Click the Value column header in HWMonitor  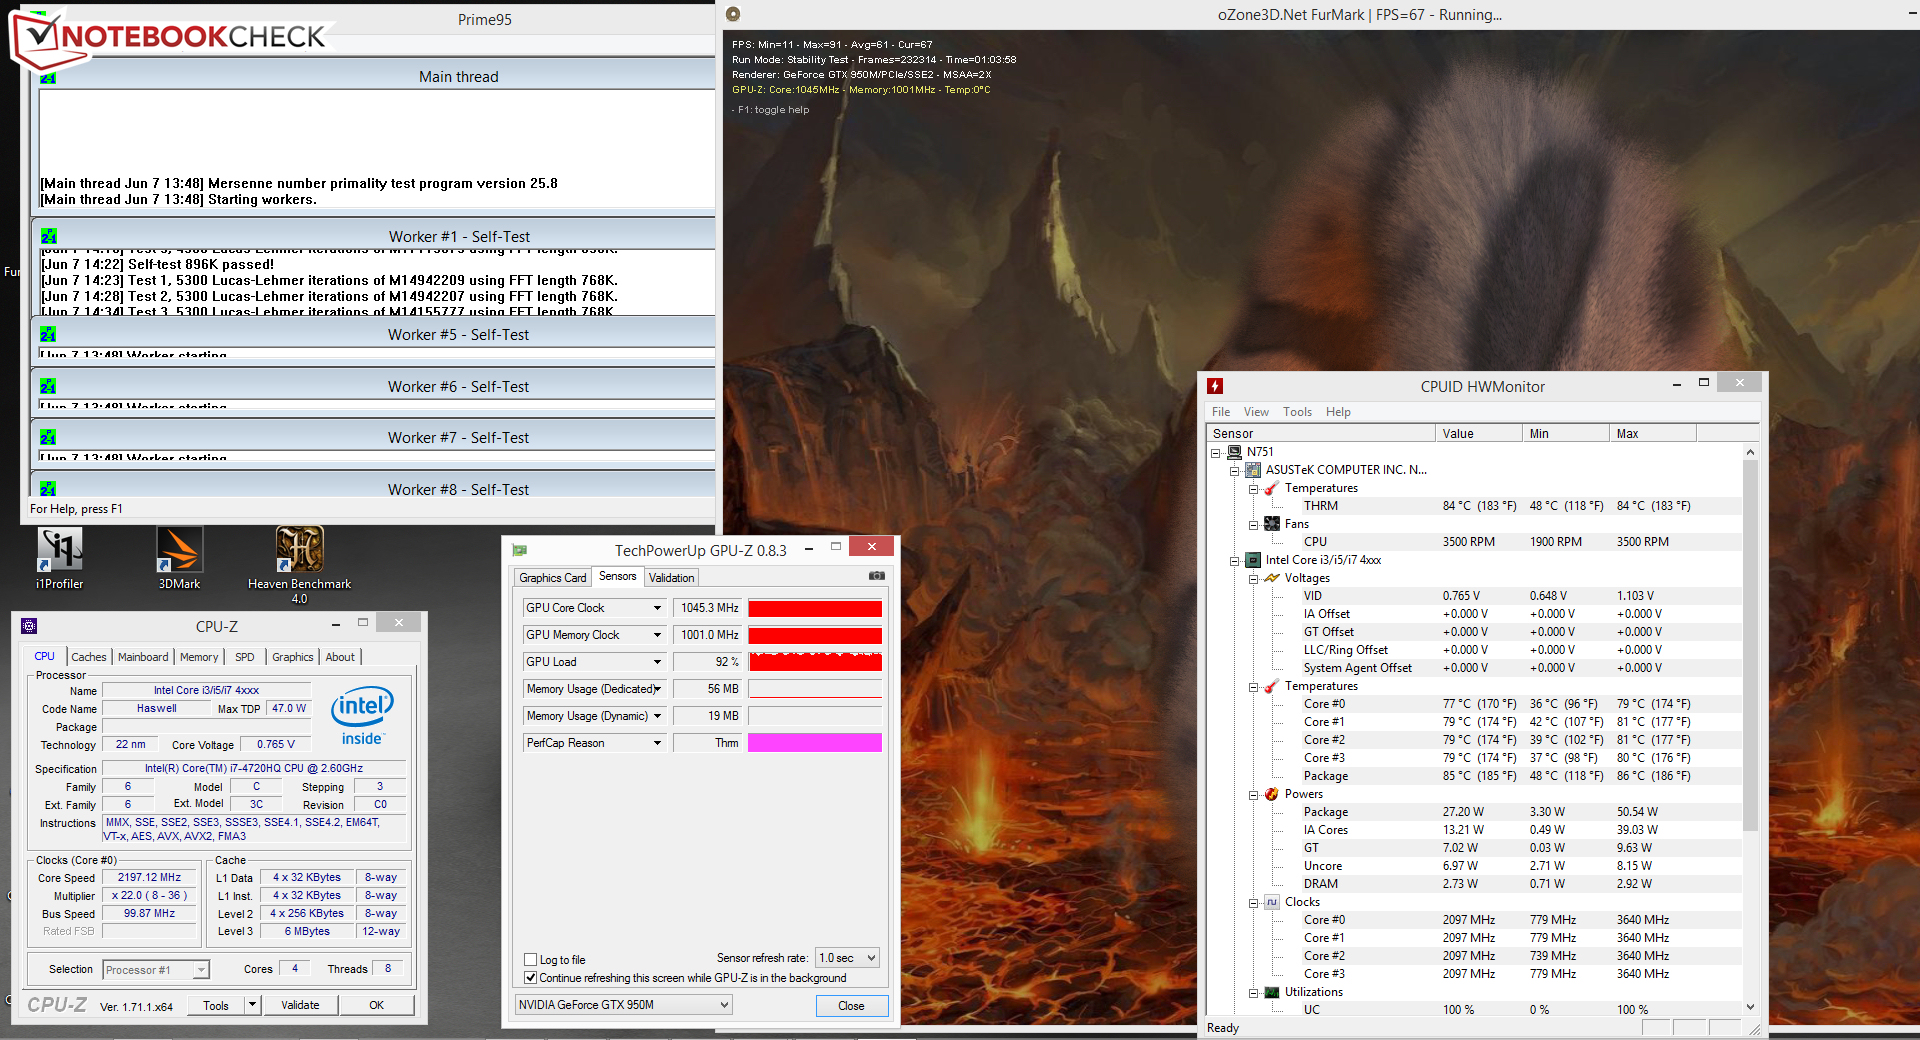point(1478,433)
